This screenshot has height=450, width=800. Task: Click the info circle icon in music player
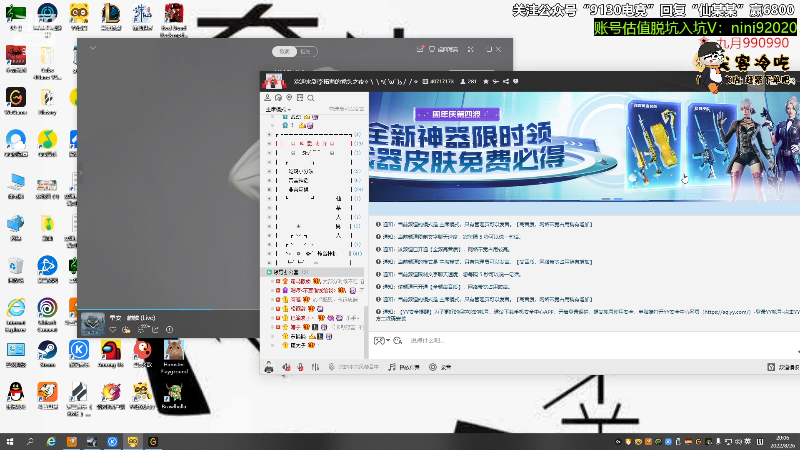click(169, 330)
